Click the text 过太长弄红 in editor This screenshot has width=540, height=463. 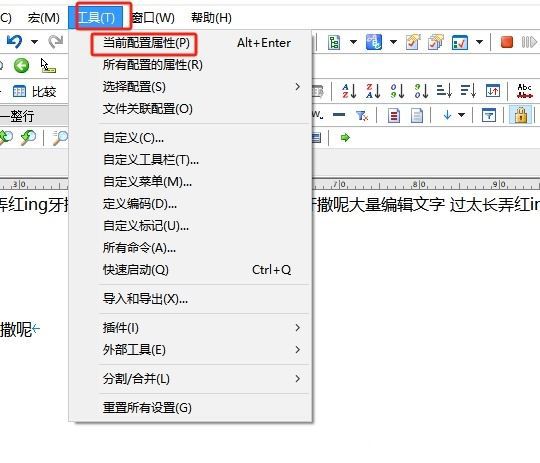coord(489,205)
